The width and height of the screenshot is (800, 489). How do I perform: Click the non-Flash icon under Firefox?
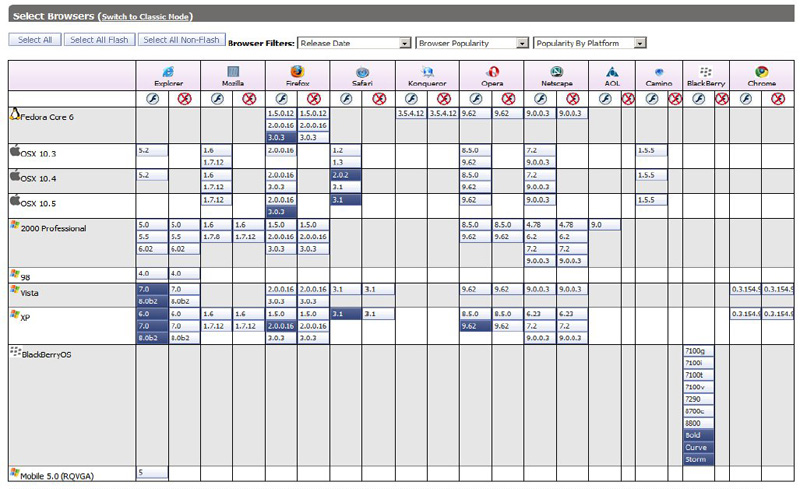tap(314, 99)
